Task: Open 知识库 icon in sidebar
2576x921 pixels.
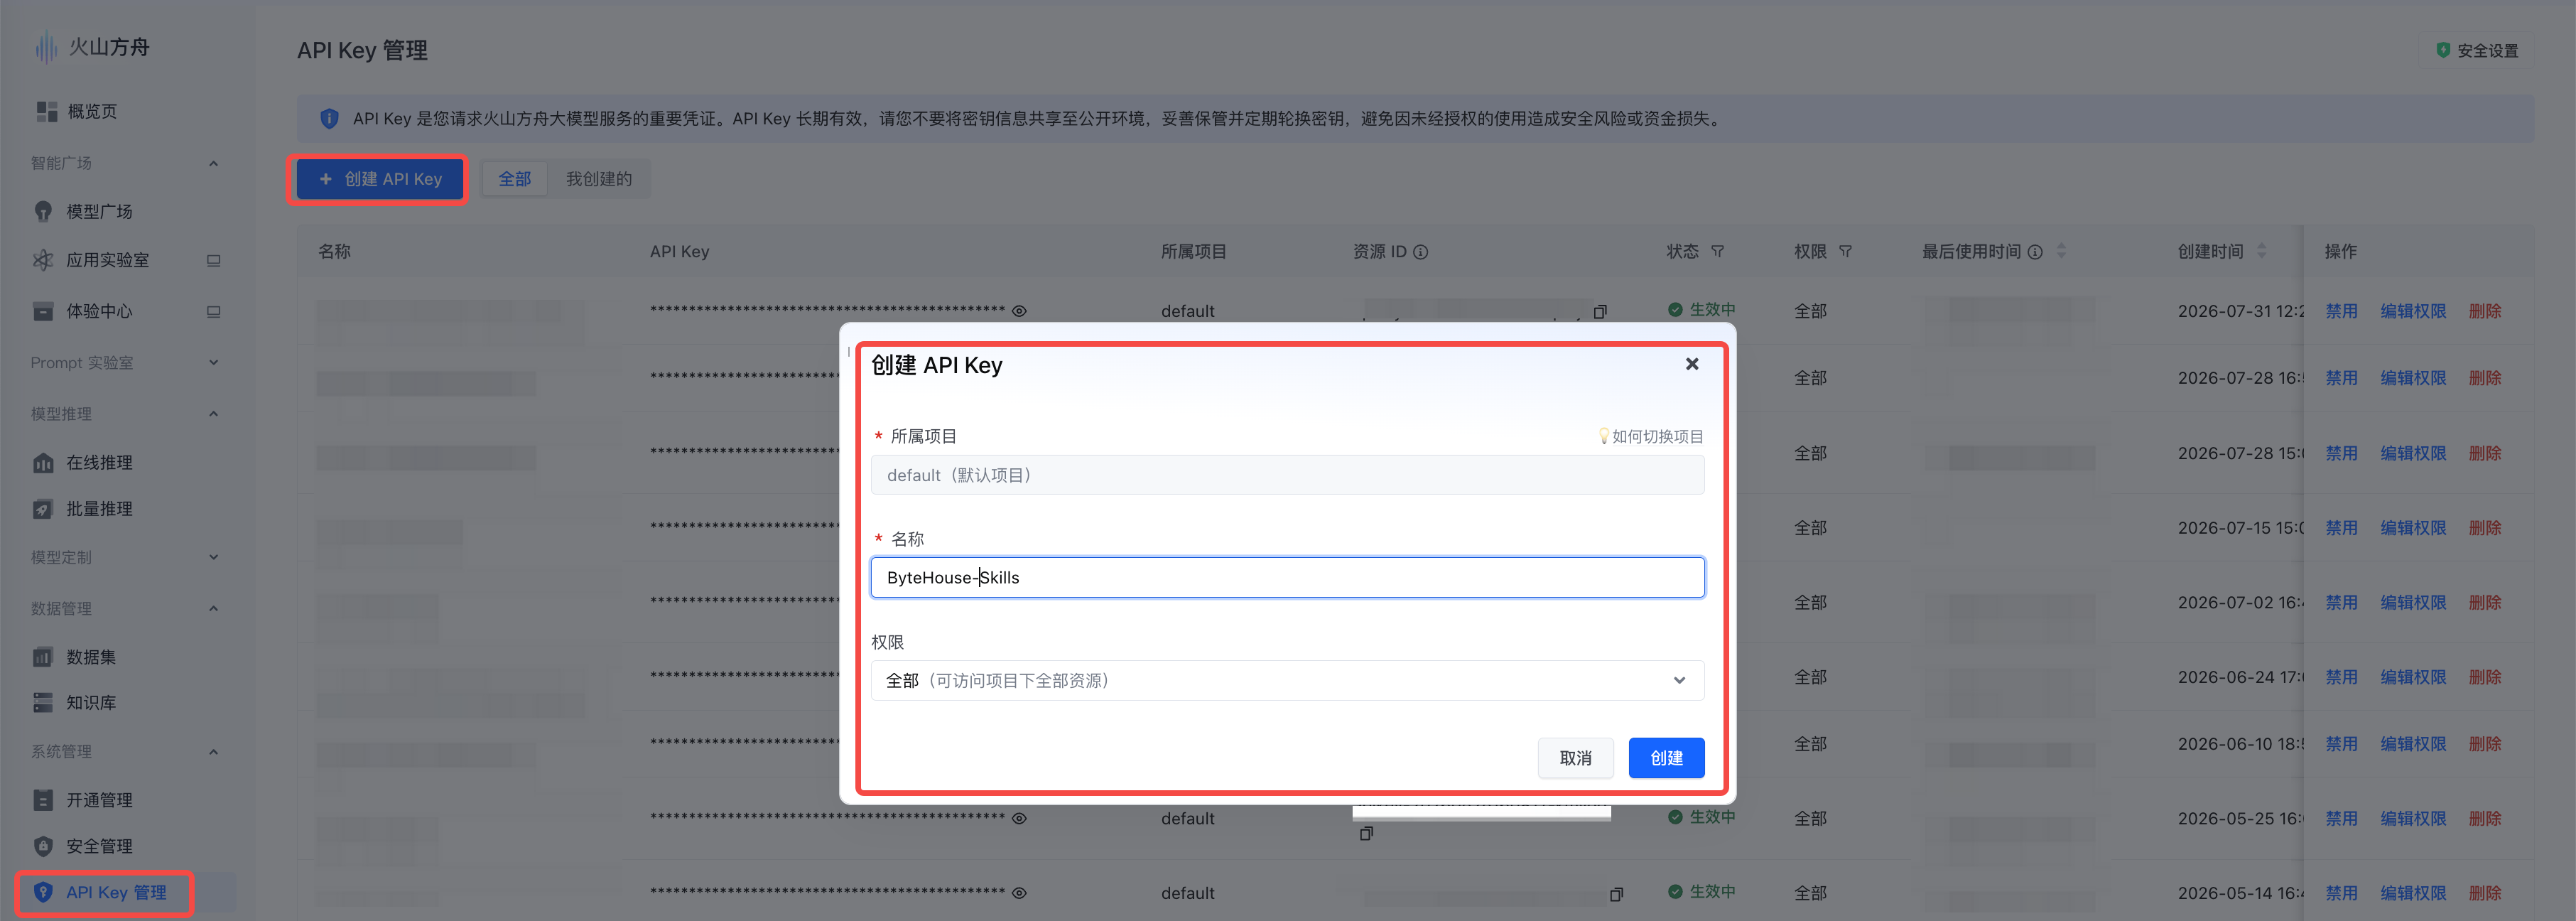Action: point(43,702)
